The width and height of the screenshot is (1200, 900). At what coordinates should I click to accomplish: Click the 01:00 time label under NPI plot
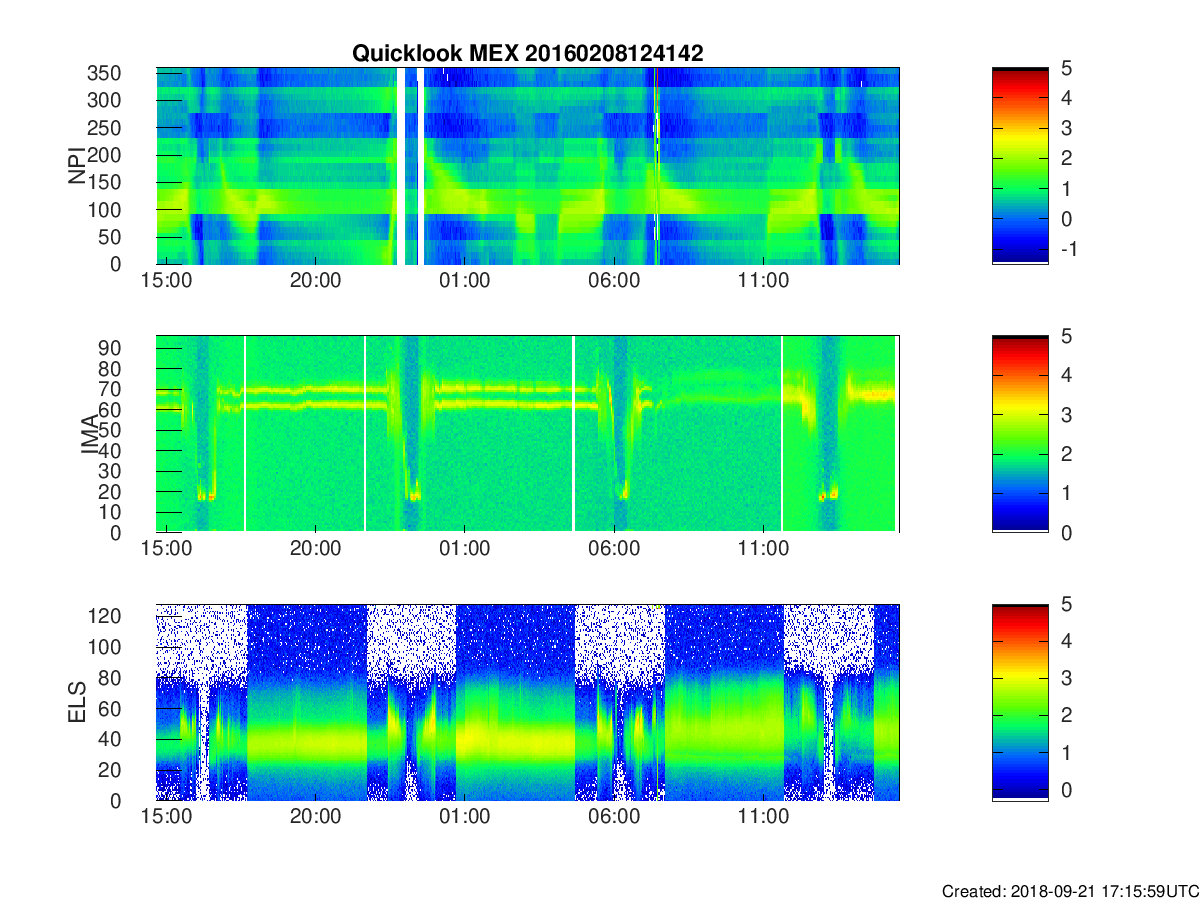pyautogui.click(x=465, y=282)
